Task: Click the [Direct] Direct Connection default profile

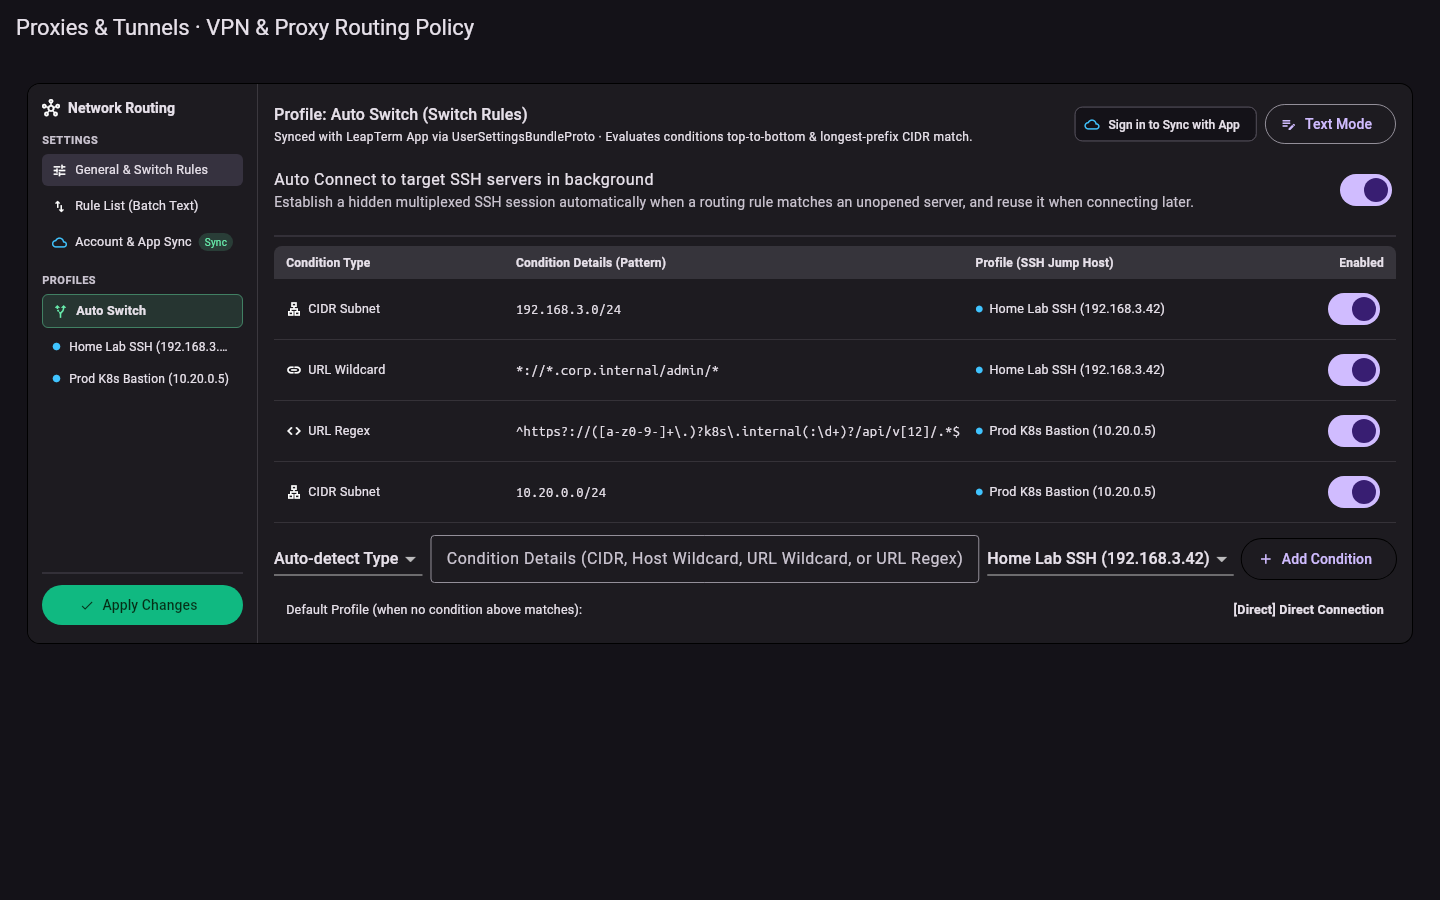Action: (1308, 610)
